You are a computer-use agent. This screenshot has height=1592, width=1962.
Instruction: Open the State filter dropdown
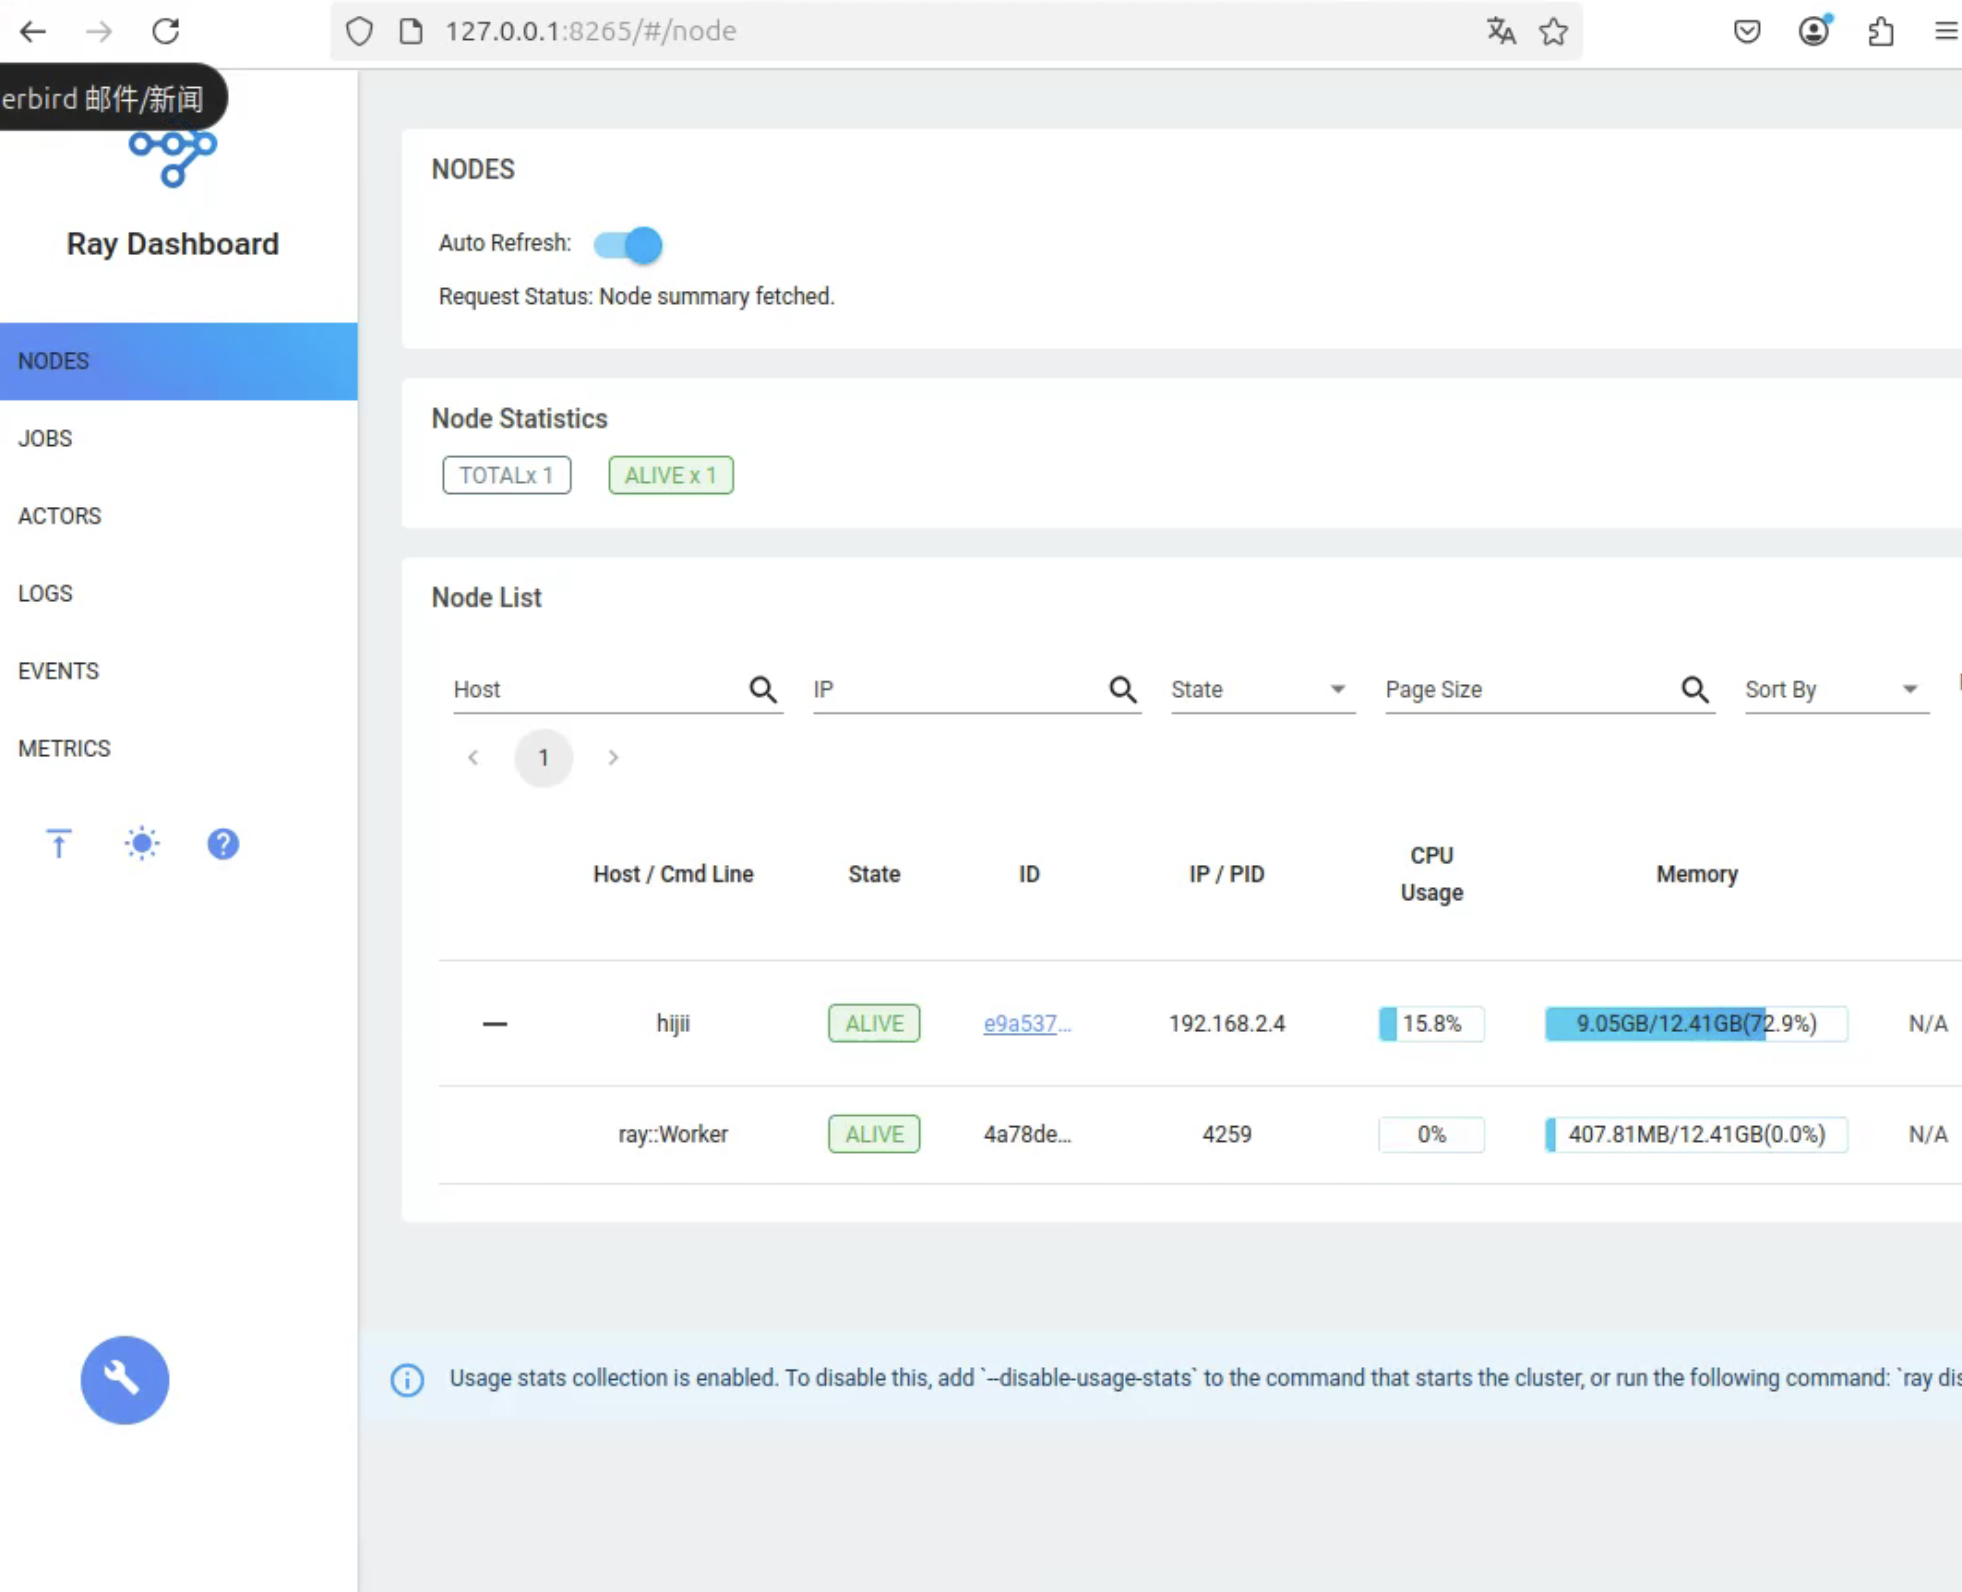pyautogui.click(x=1263, y=689)
